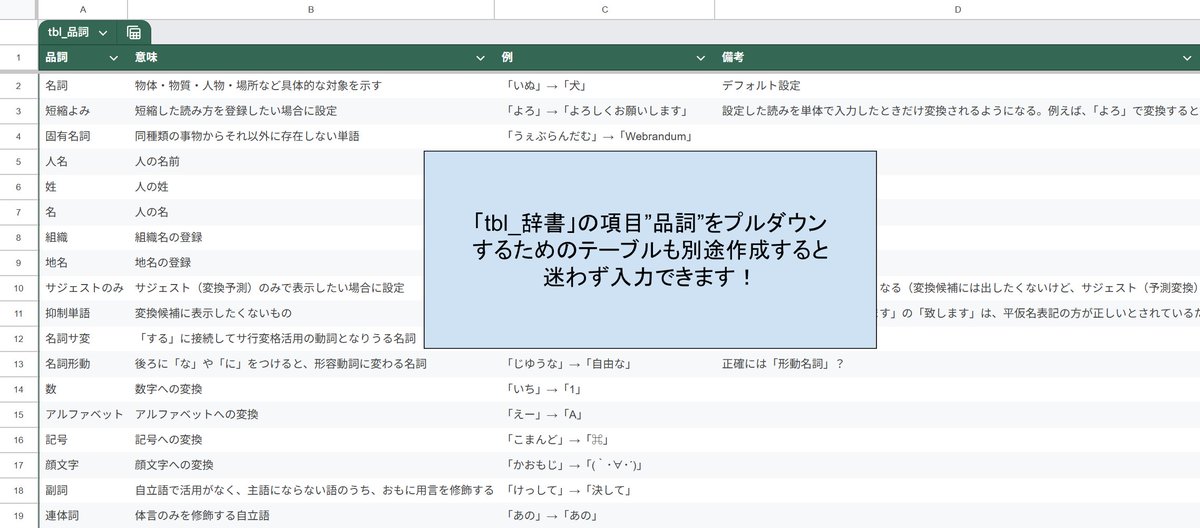Click the 記号への変換 cell
This screenshot has height=528, width=1200.
point(311,440)
